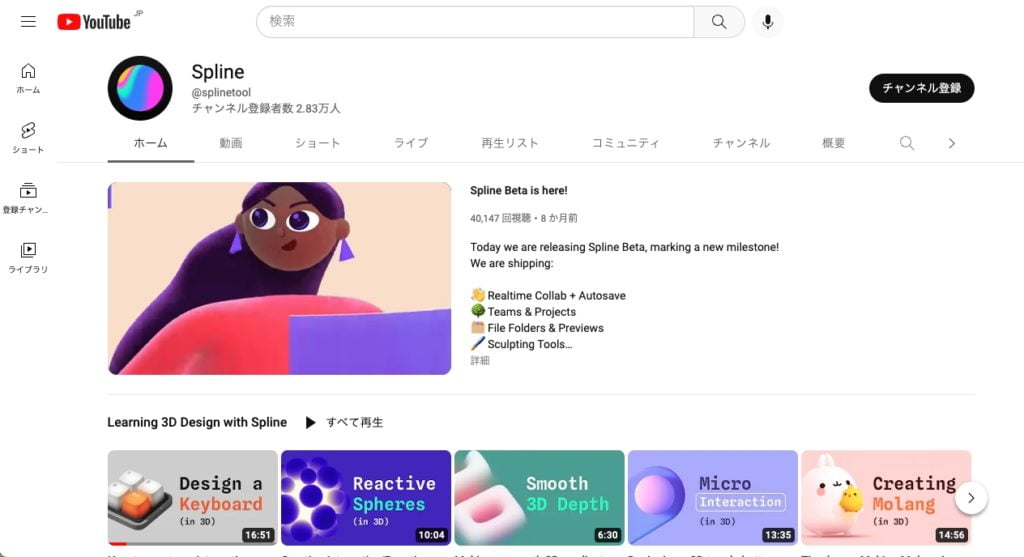Go to Home in sidebar
Screen dimensions: 1024x557
pyautogui.click(x=28, y=78)
